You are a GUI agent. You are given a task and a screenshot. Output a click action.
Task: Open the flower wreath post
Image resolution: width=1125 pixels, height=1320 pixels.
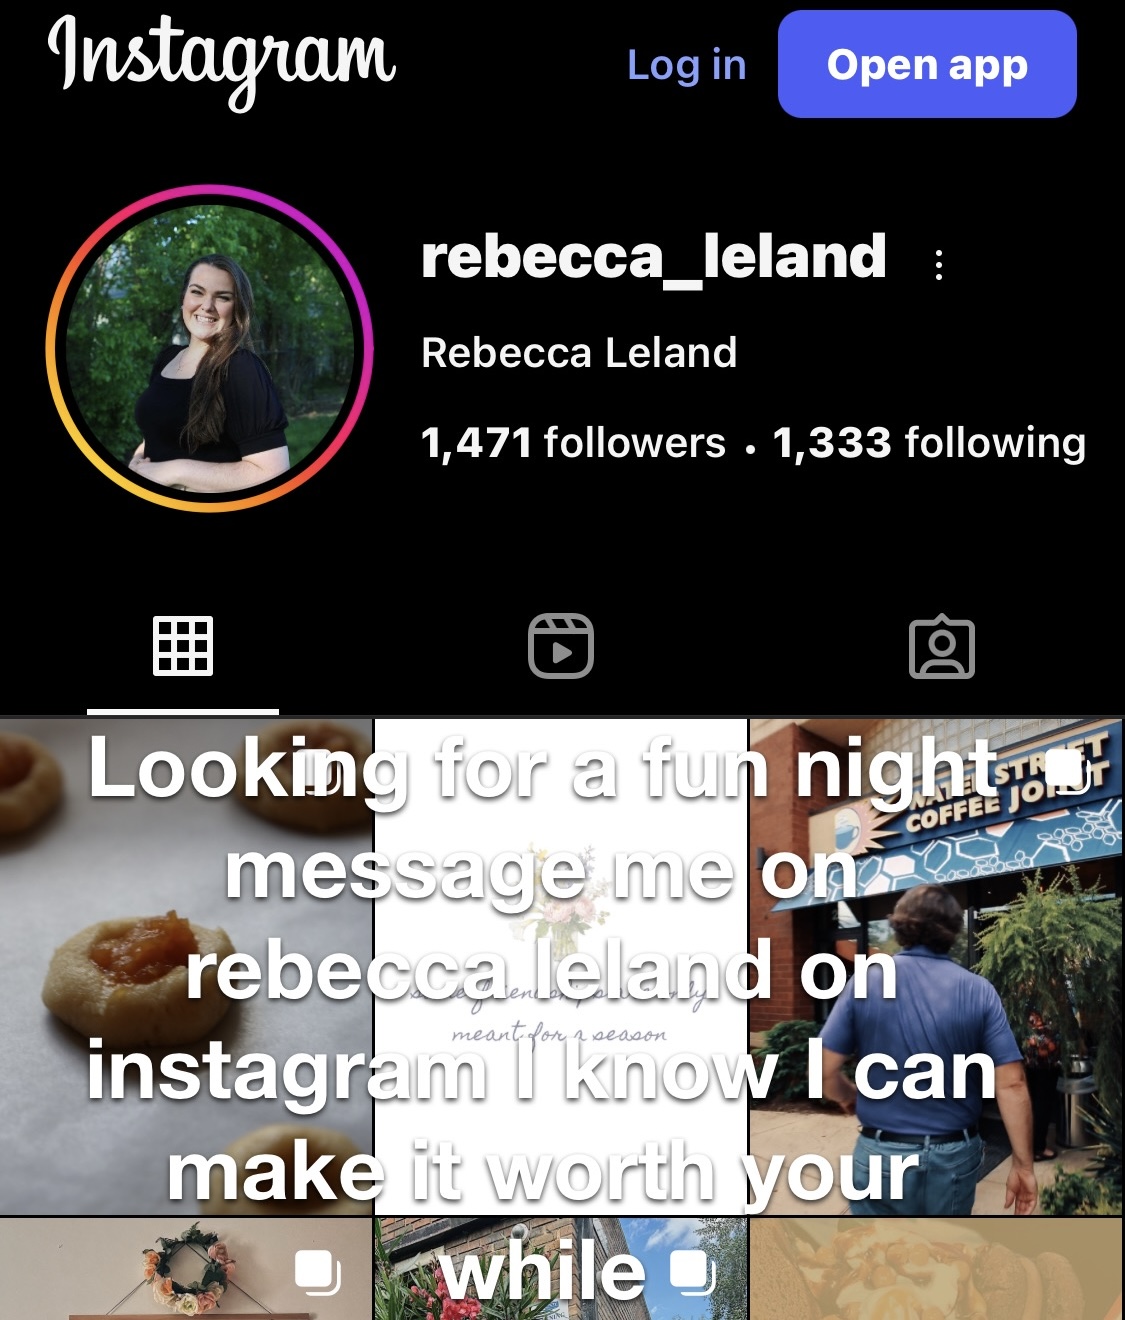point(186,1269)
